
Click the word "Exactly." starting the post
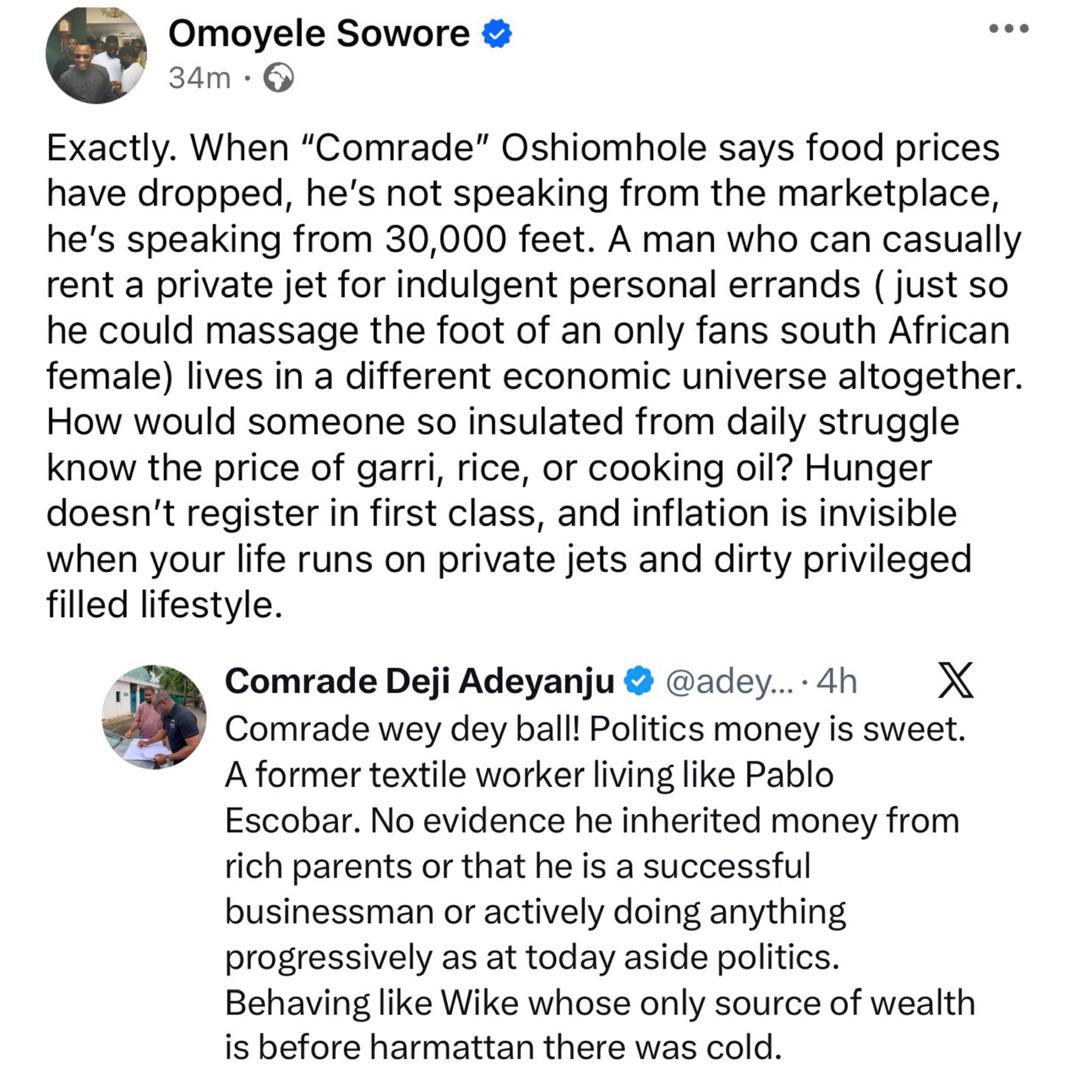point(112,149)
